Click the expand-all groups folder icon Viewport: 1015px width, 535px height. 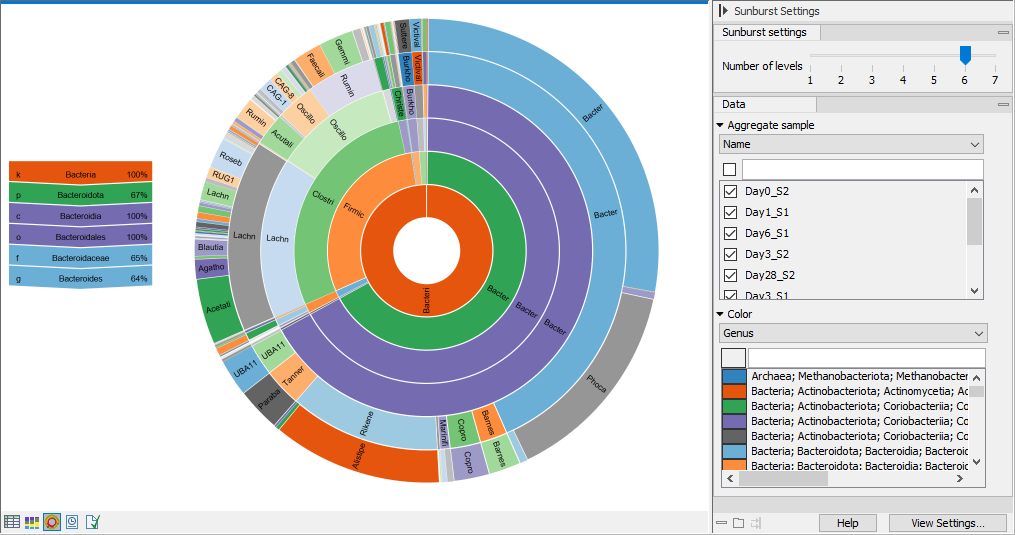(738, 523)
